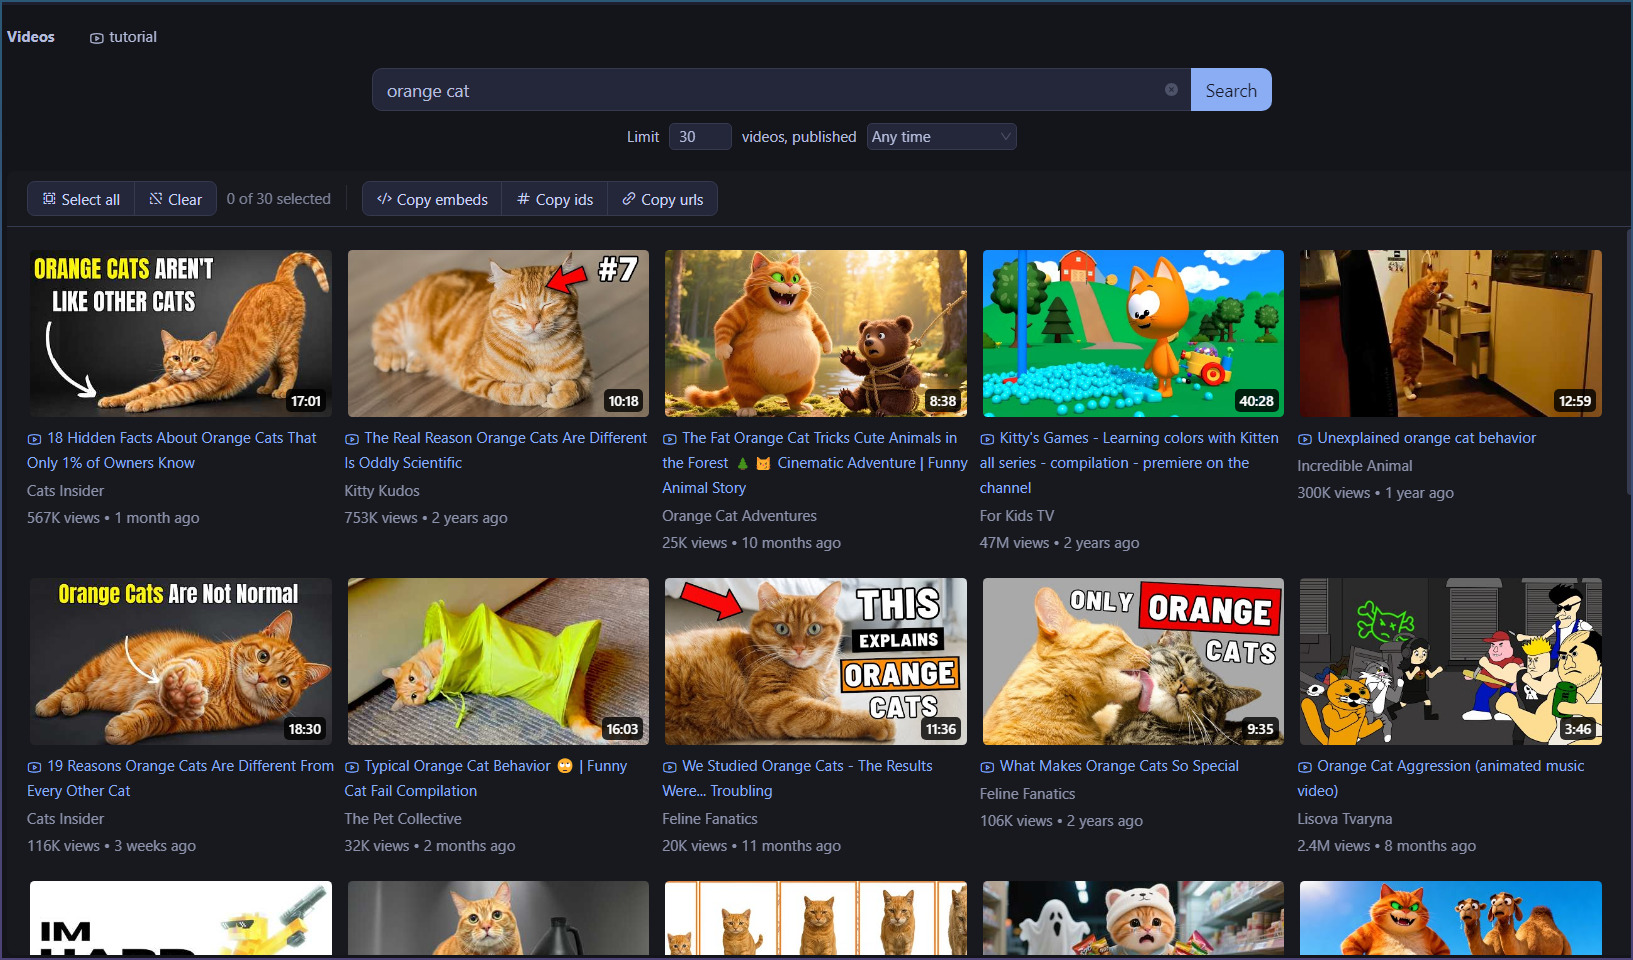Edit the Limit number field
This screenshot has height=960, width=1633.
700,137
